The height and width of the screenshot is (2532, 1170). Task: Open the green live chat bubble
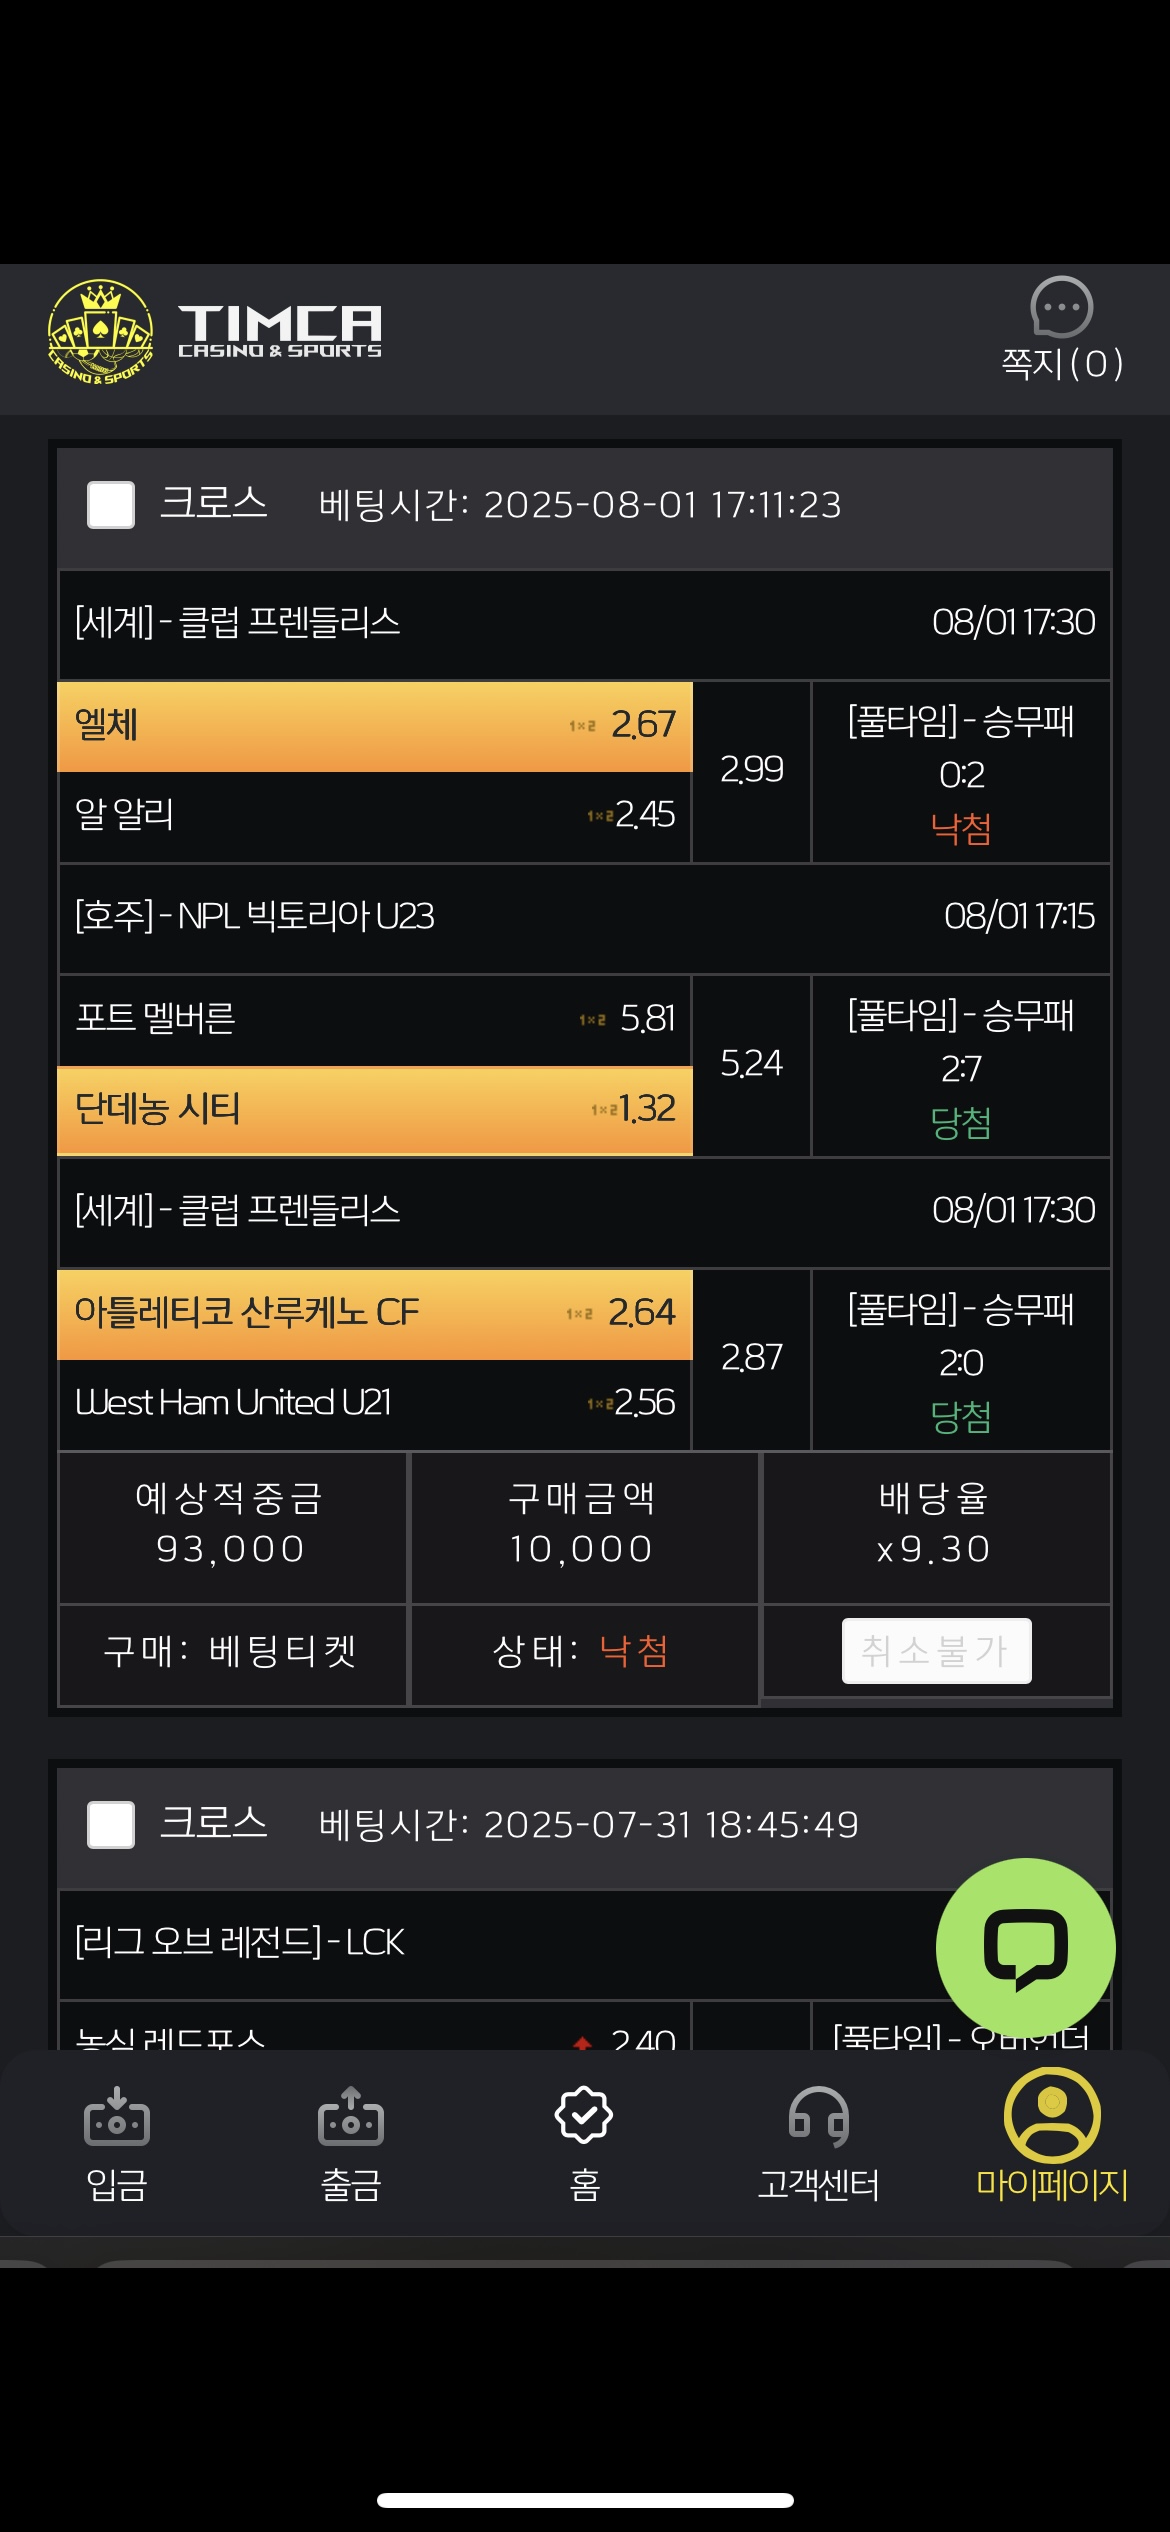(x=1025, y=1948)
